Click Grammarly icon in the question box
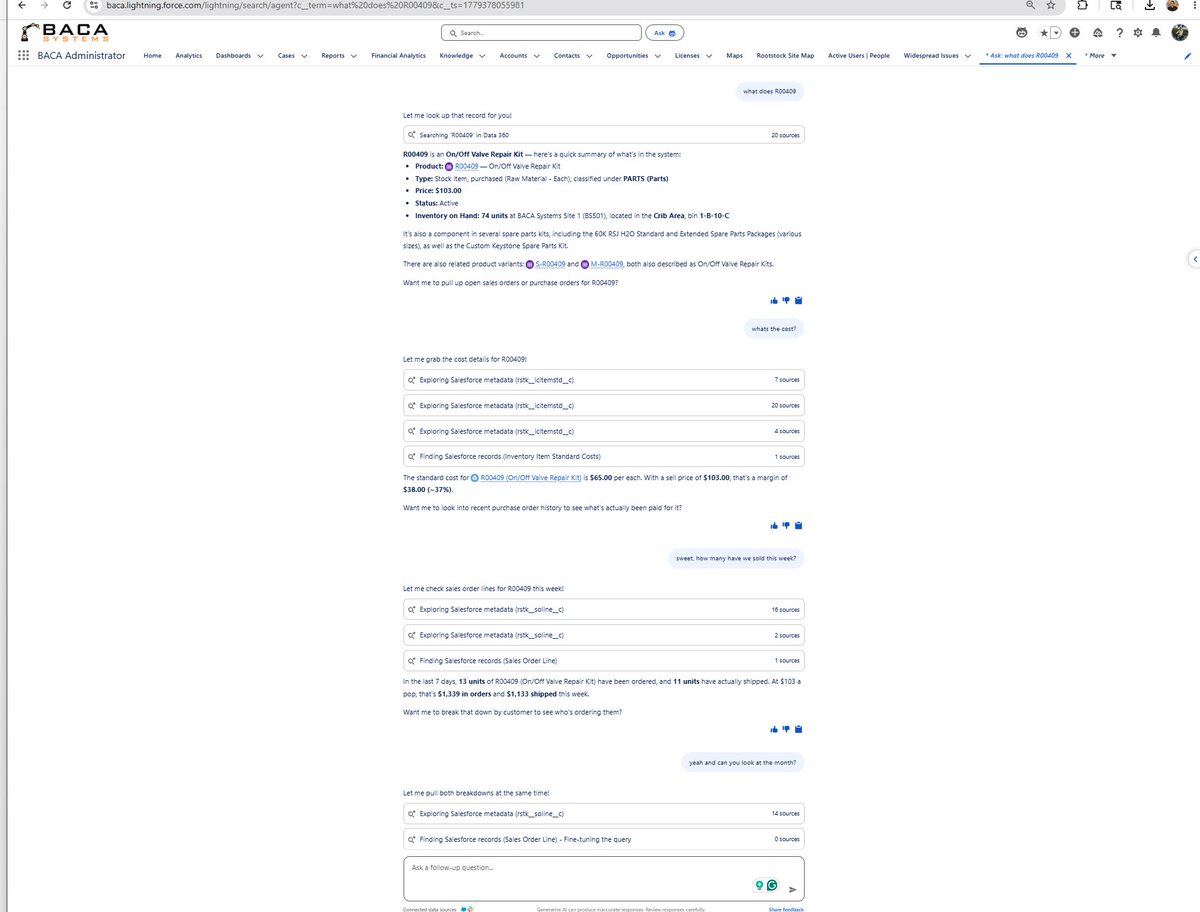Image resolution: width=1200 pixels, height=912 pixels. (x=772, y=885)
